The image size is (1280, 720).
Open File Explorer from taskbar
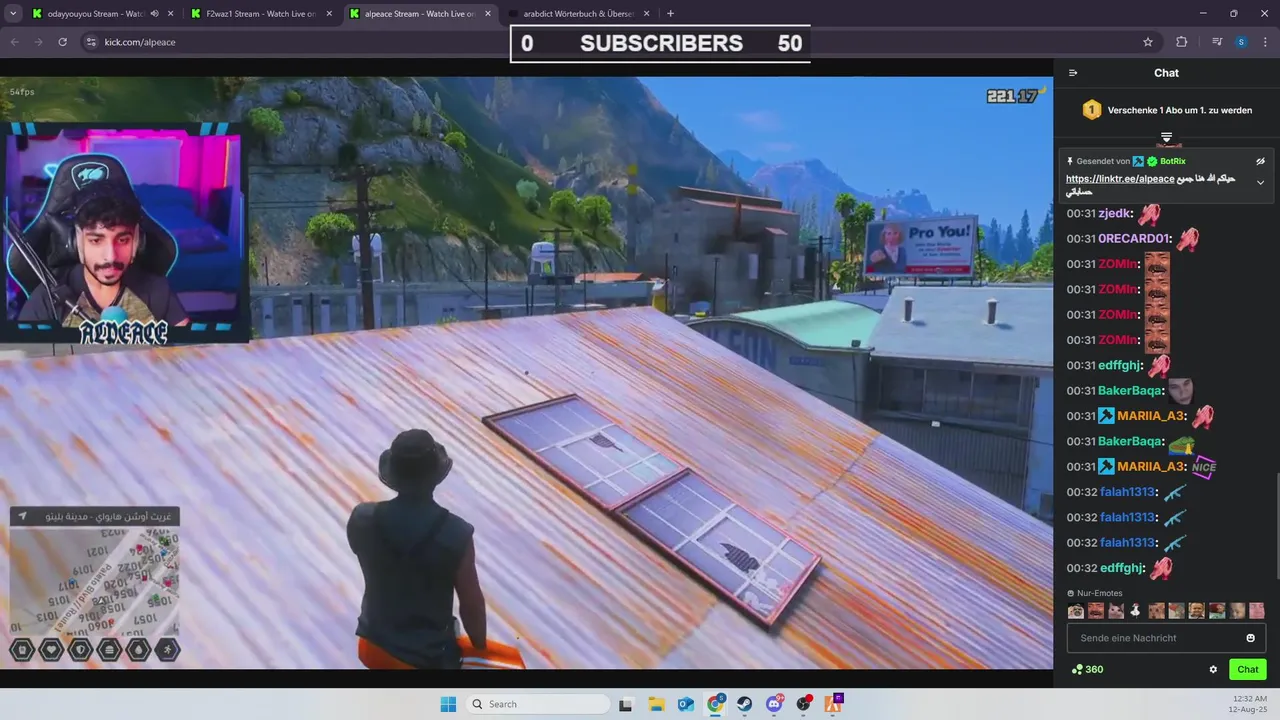pos(656,704)
